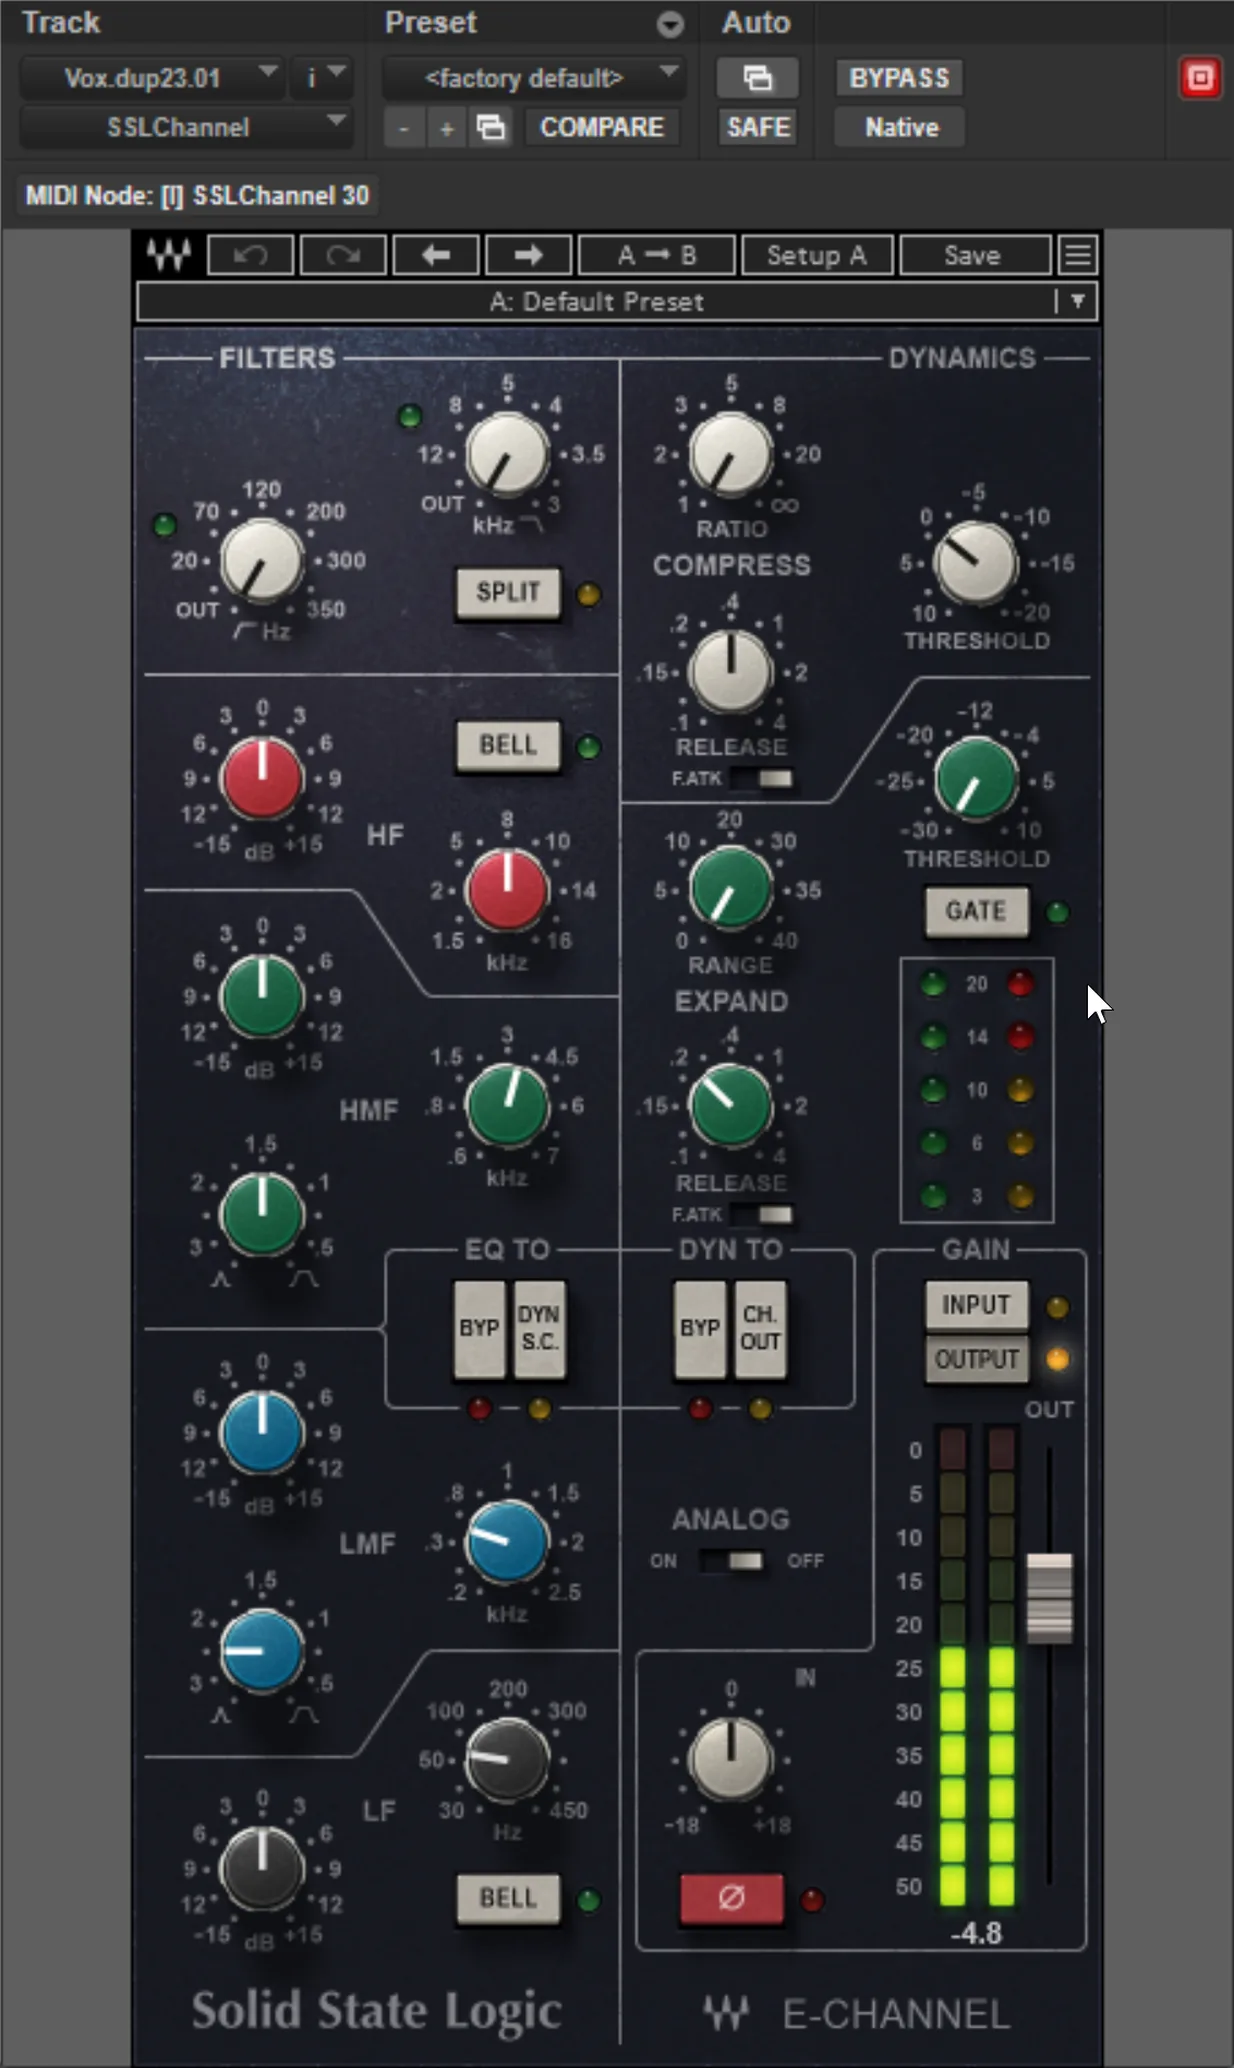
Task: Open the insert 'i' selector dropdown
Action: coord(322,78)
